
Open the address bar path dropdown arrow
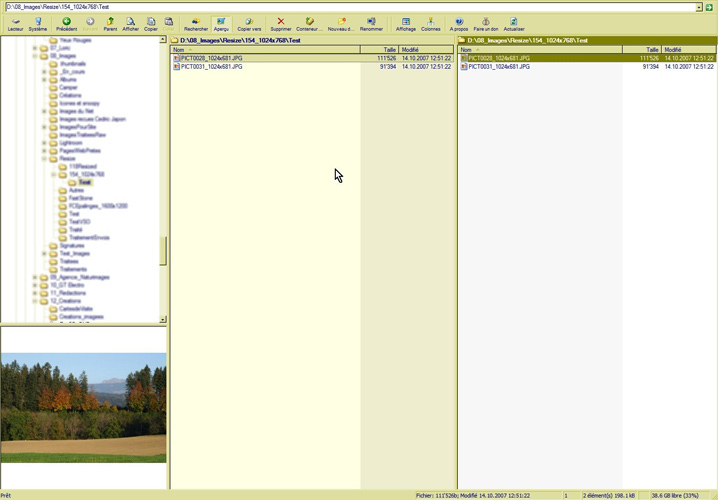pos(698,7)
